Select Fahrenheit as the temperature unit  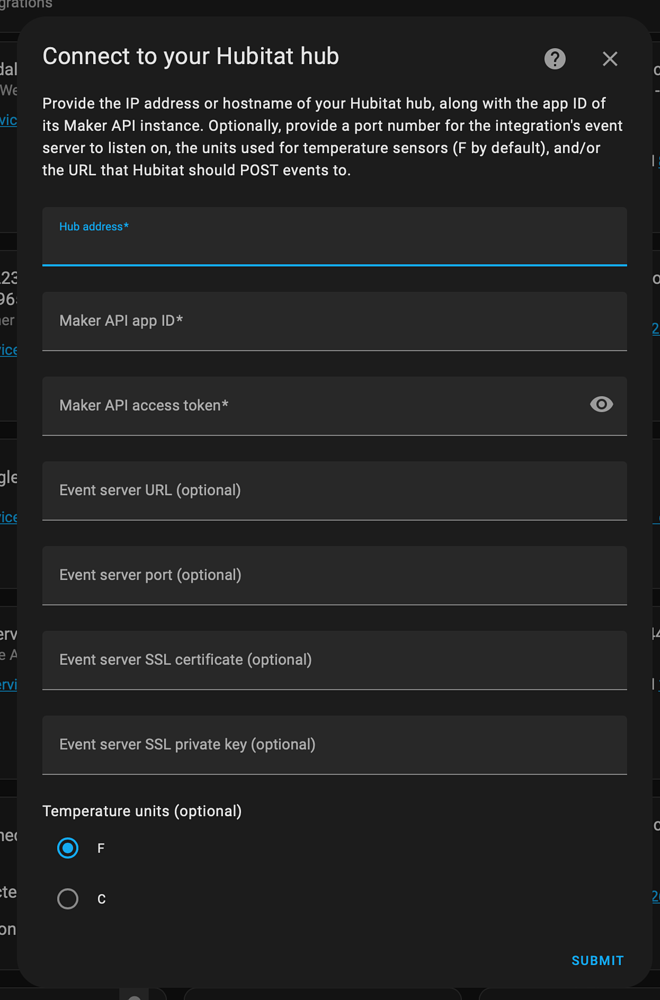(x=67, y=847)
